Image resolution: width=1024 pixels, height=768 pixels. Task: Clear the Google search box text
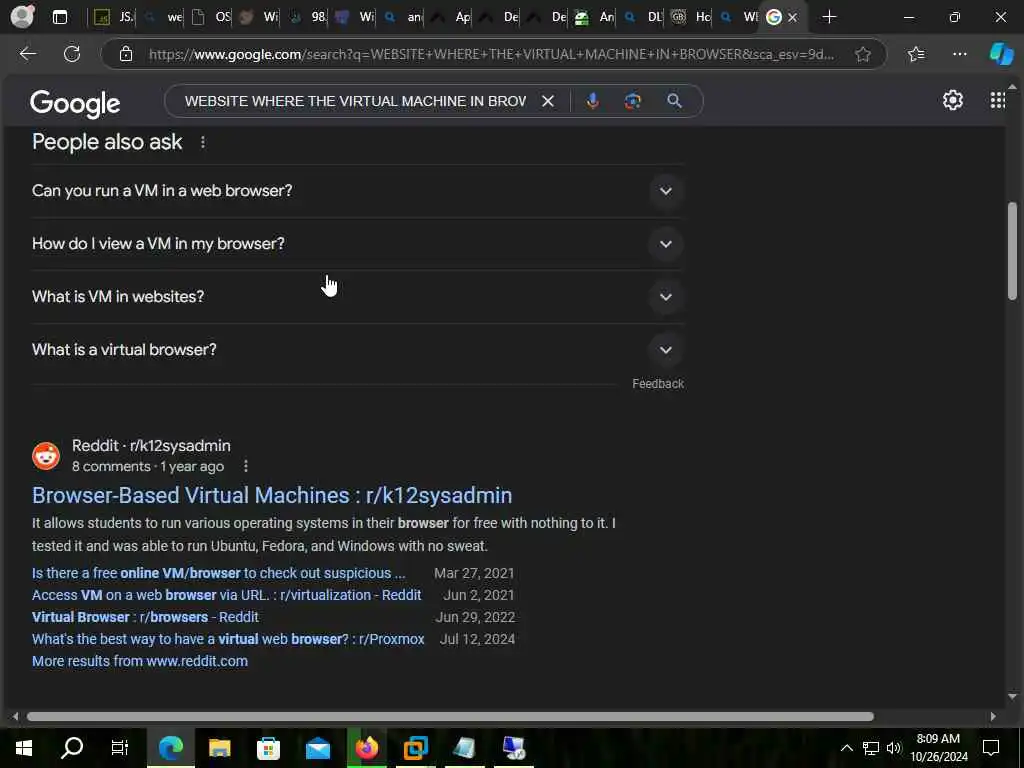coord(548,101)
